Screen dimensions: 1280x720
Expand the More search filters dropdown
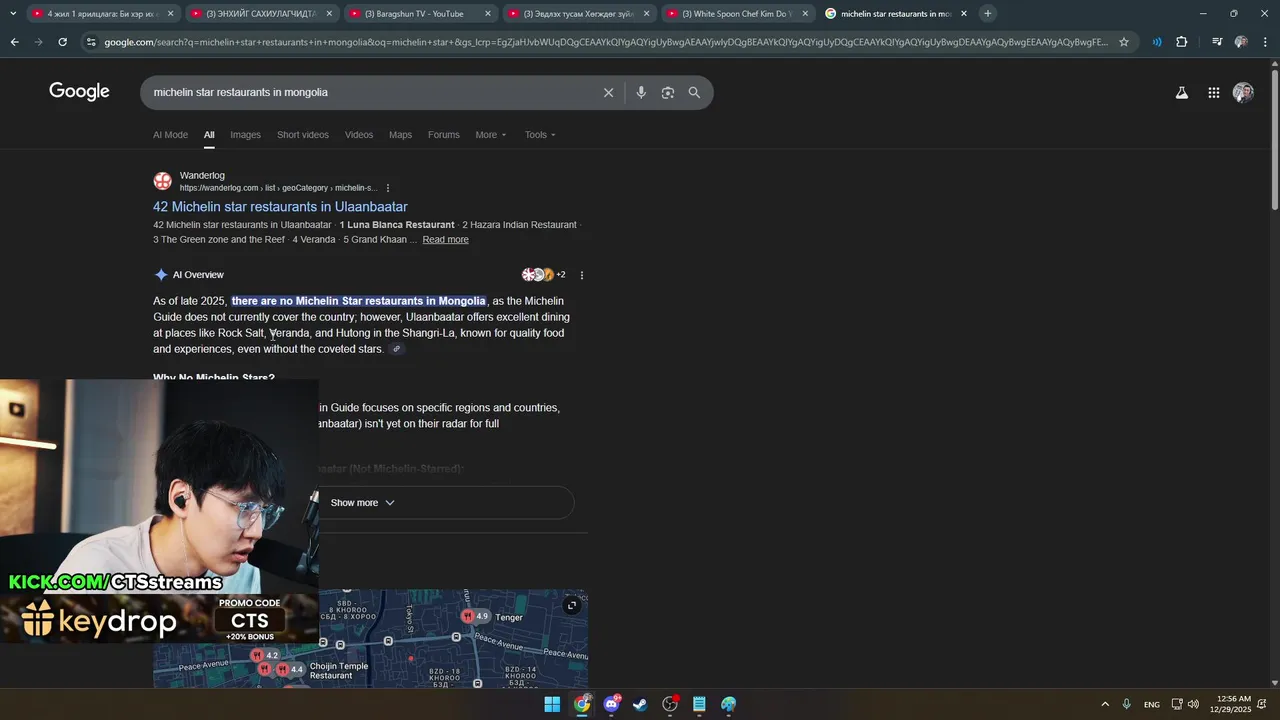(491, 135)
